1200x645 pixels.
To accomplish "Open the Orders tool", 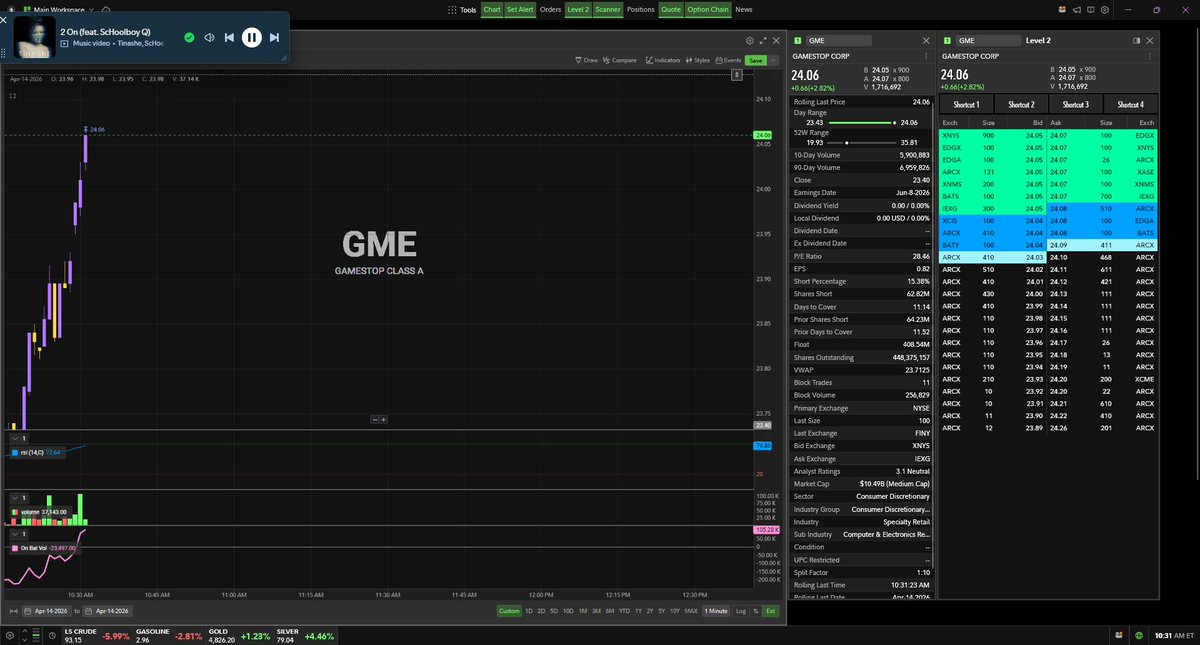I will (x=550, y=9).
